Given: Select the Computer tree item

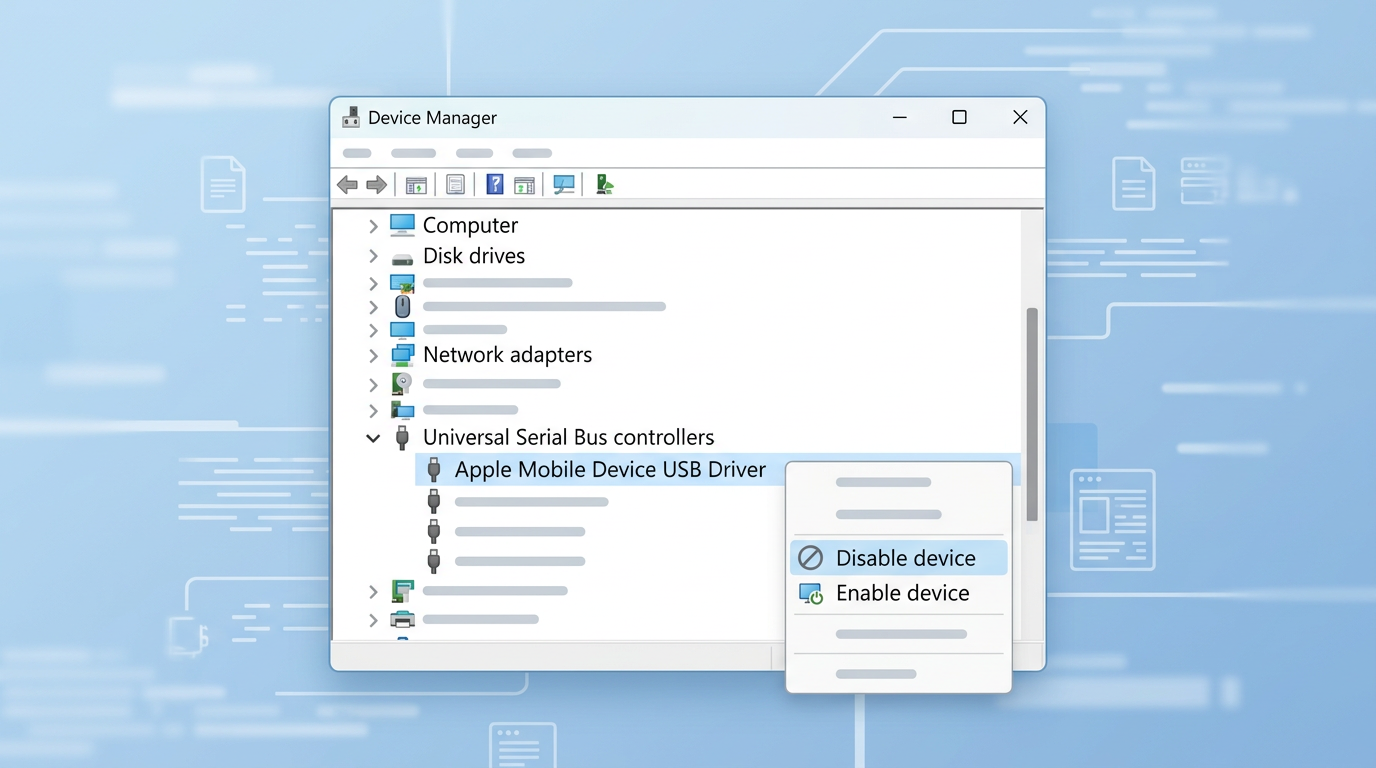Looking at the screenshot, I should (470, 225).
